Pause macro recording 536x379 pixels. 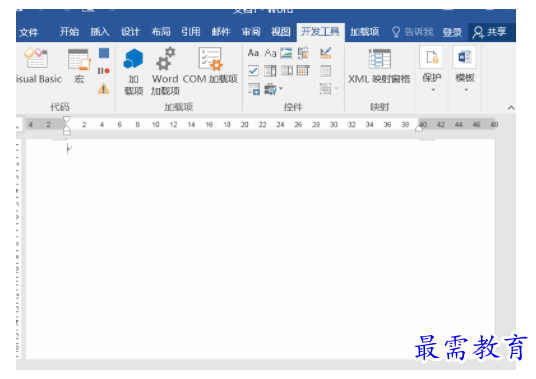coord(104,71)
